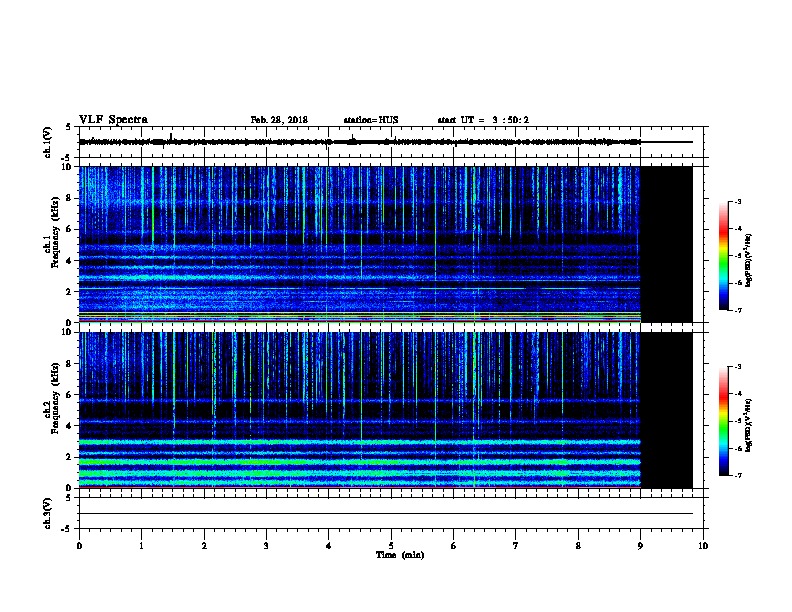Image resolution: width=792 pixels, height=612 pixels.
Task: Select the "start UT = 3:50:2" text
Action: point(483,120)
